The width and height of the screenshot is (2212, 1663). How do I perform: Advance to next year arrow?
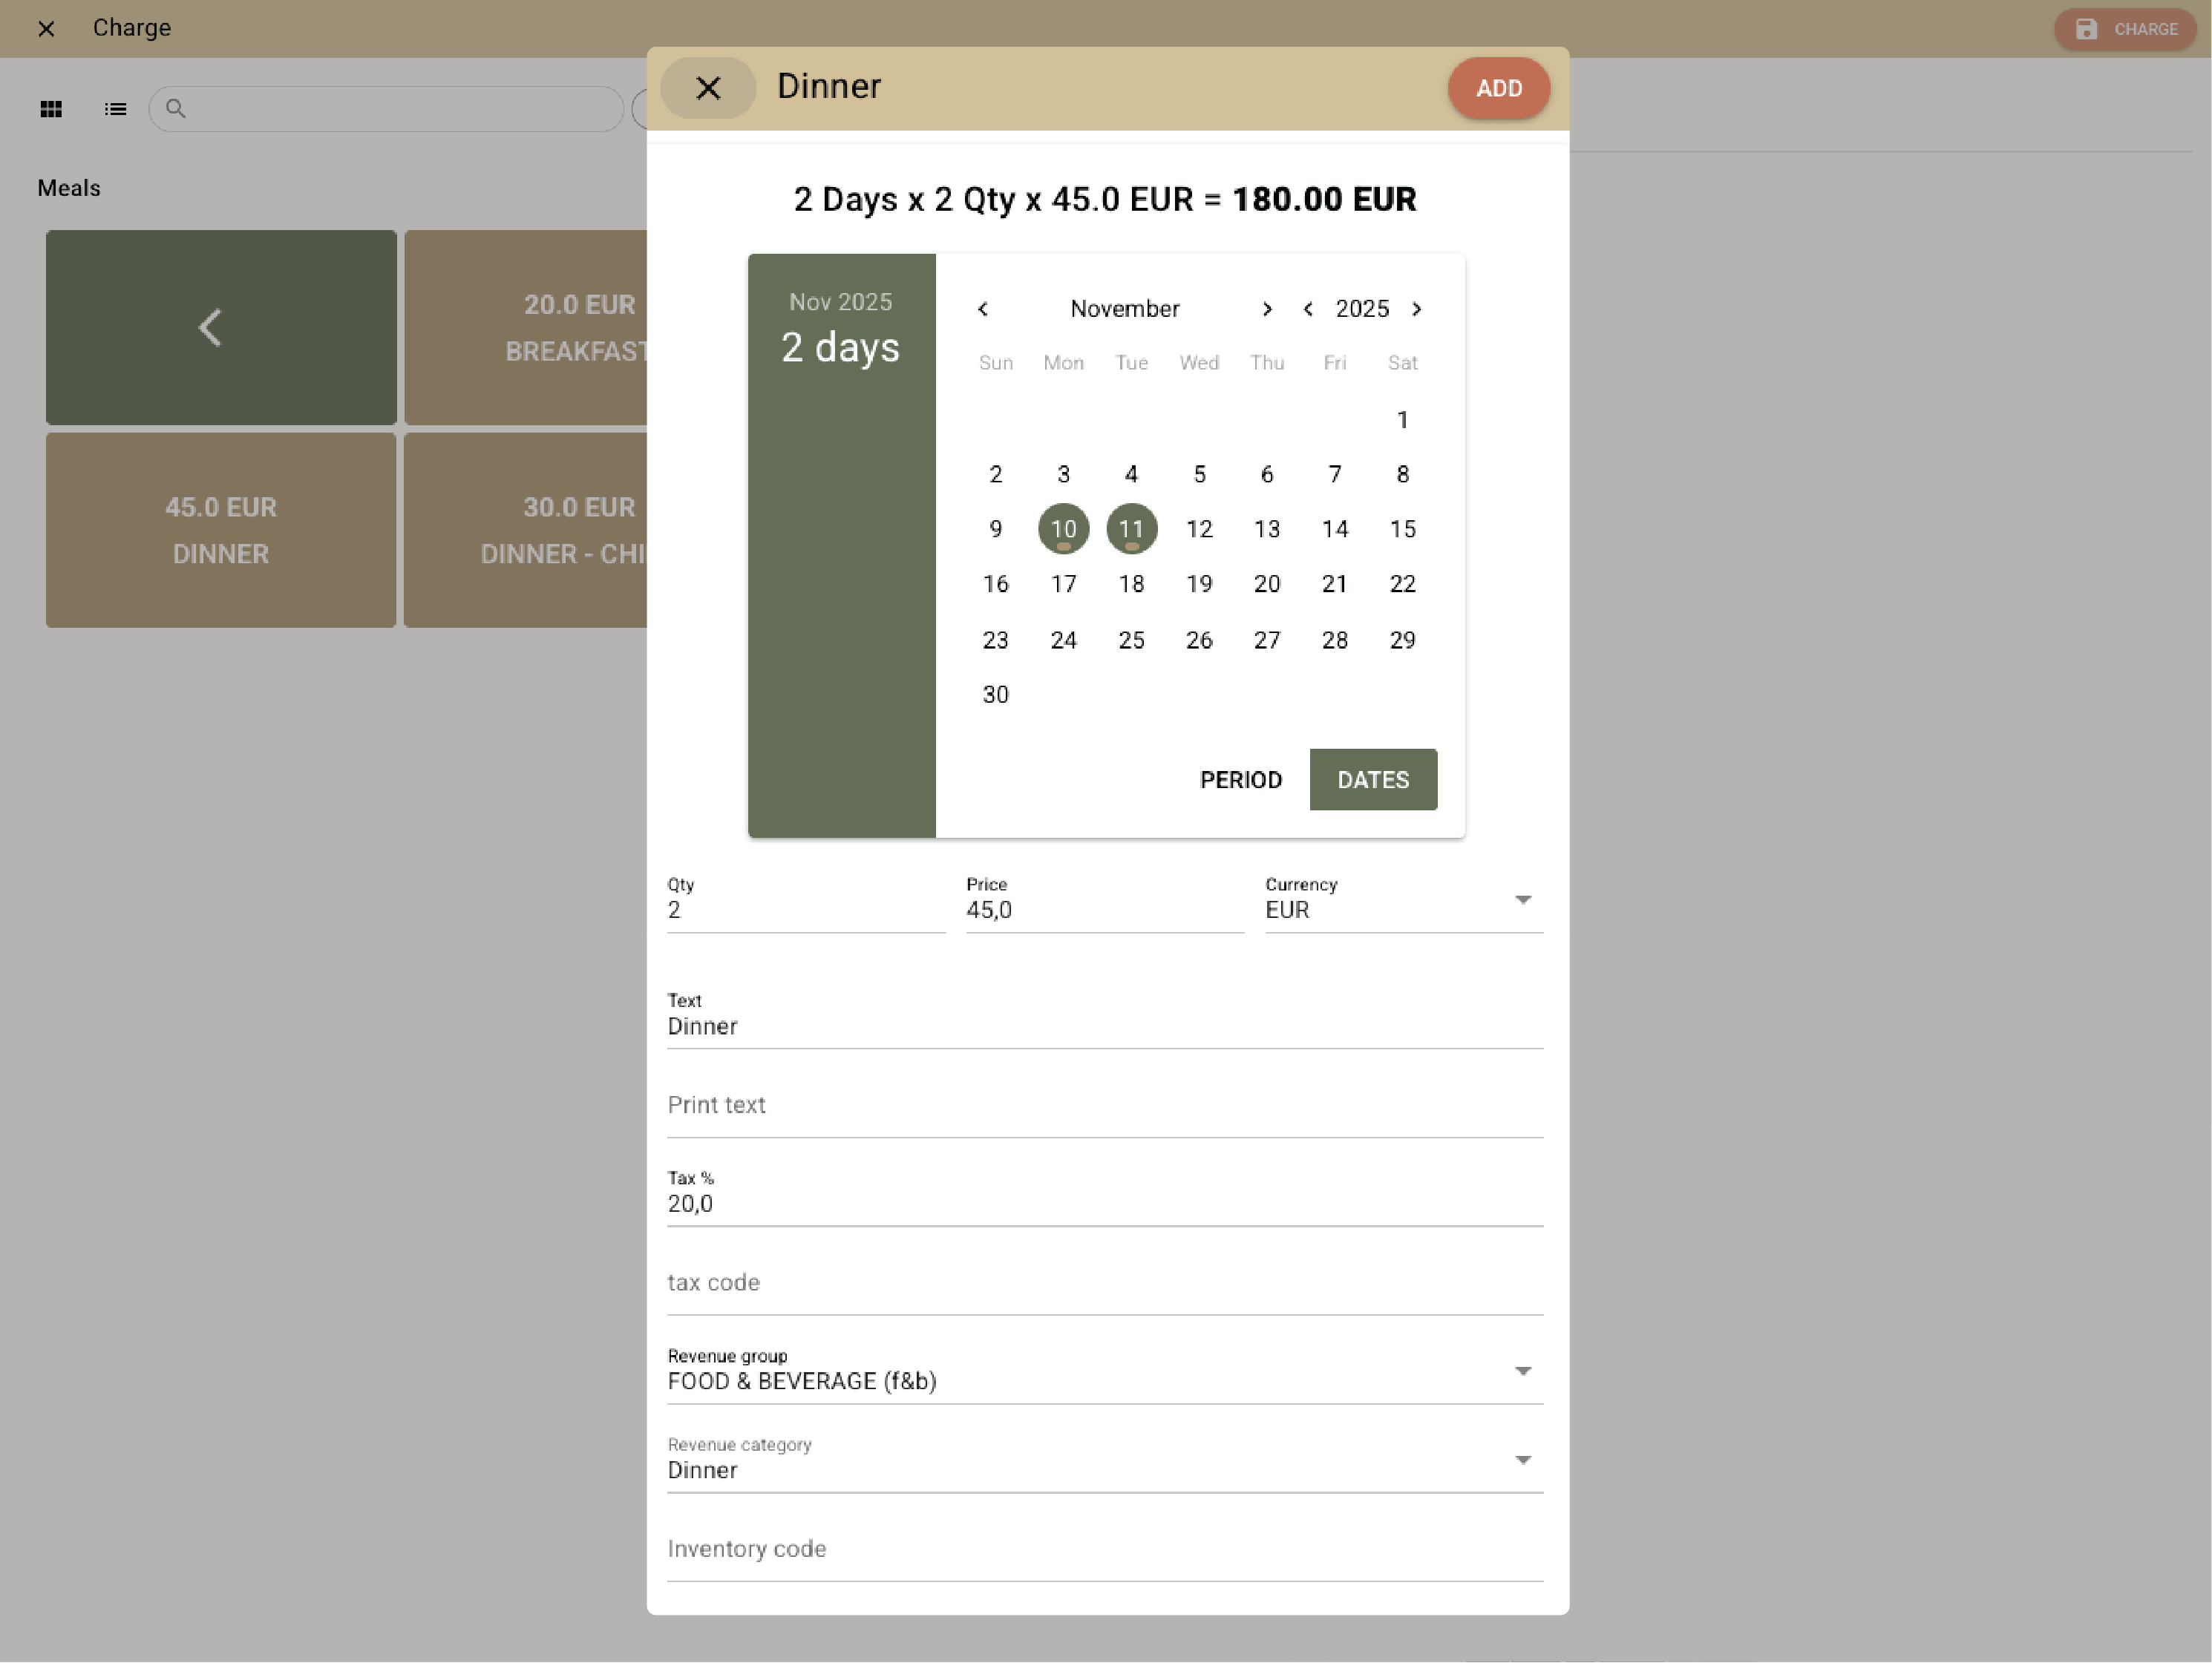tap(1416, 309)
